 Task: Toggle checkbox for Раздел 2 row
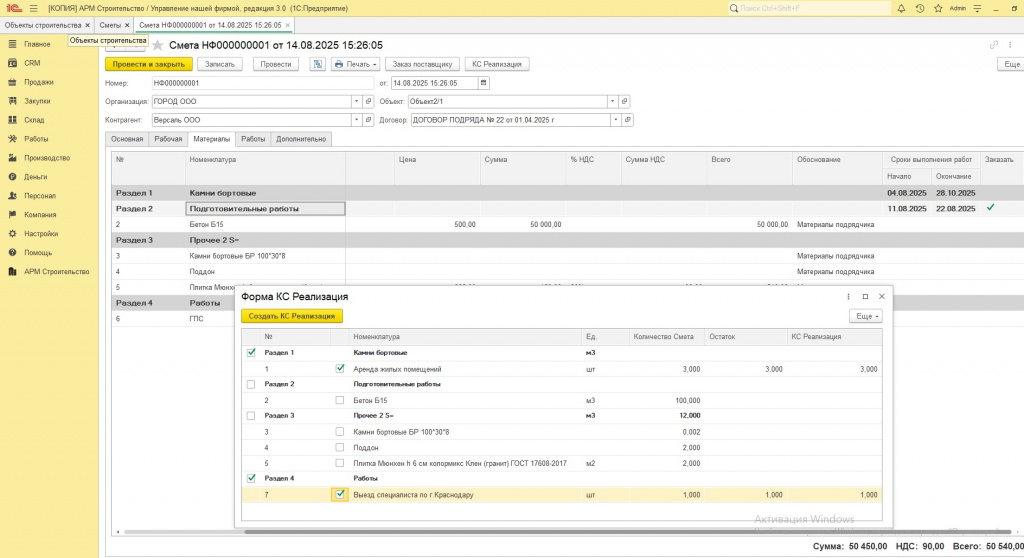point(250,384)
